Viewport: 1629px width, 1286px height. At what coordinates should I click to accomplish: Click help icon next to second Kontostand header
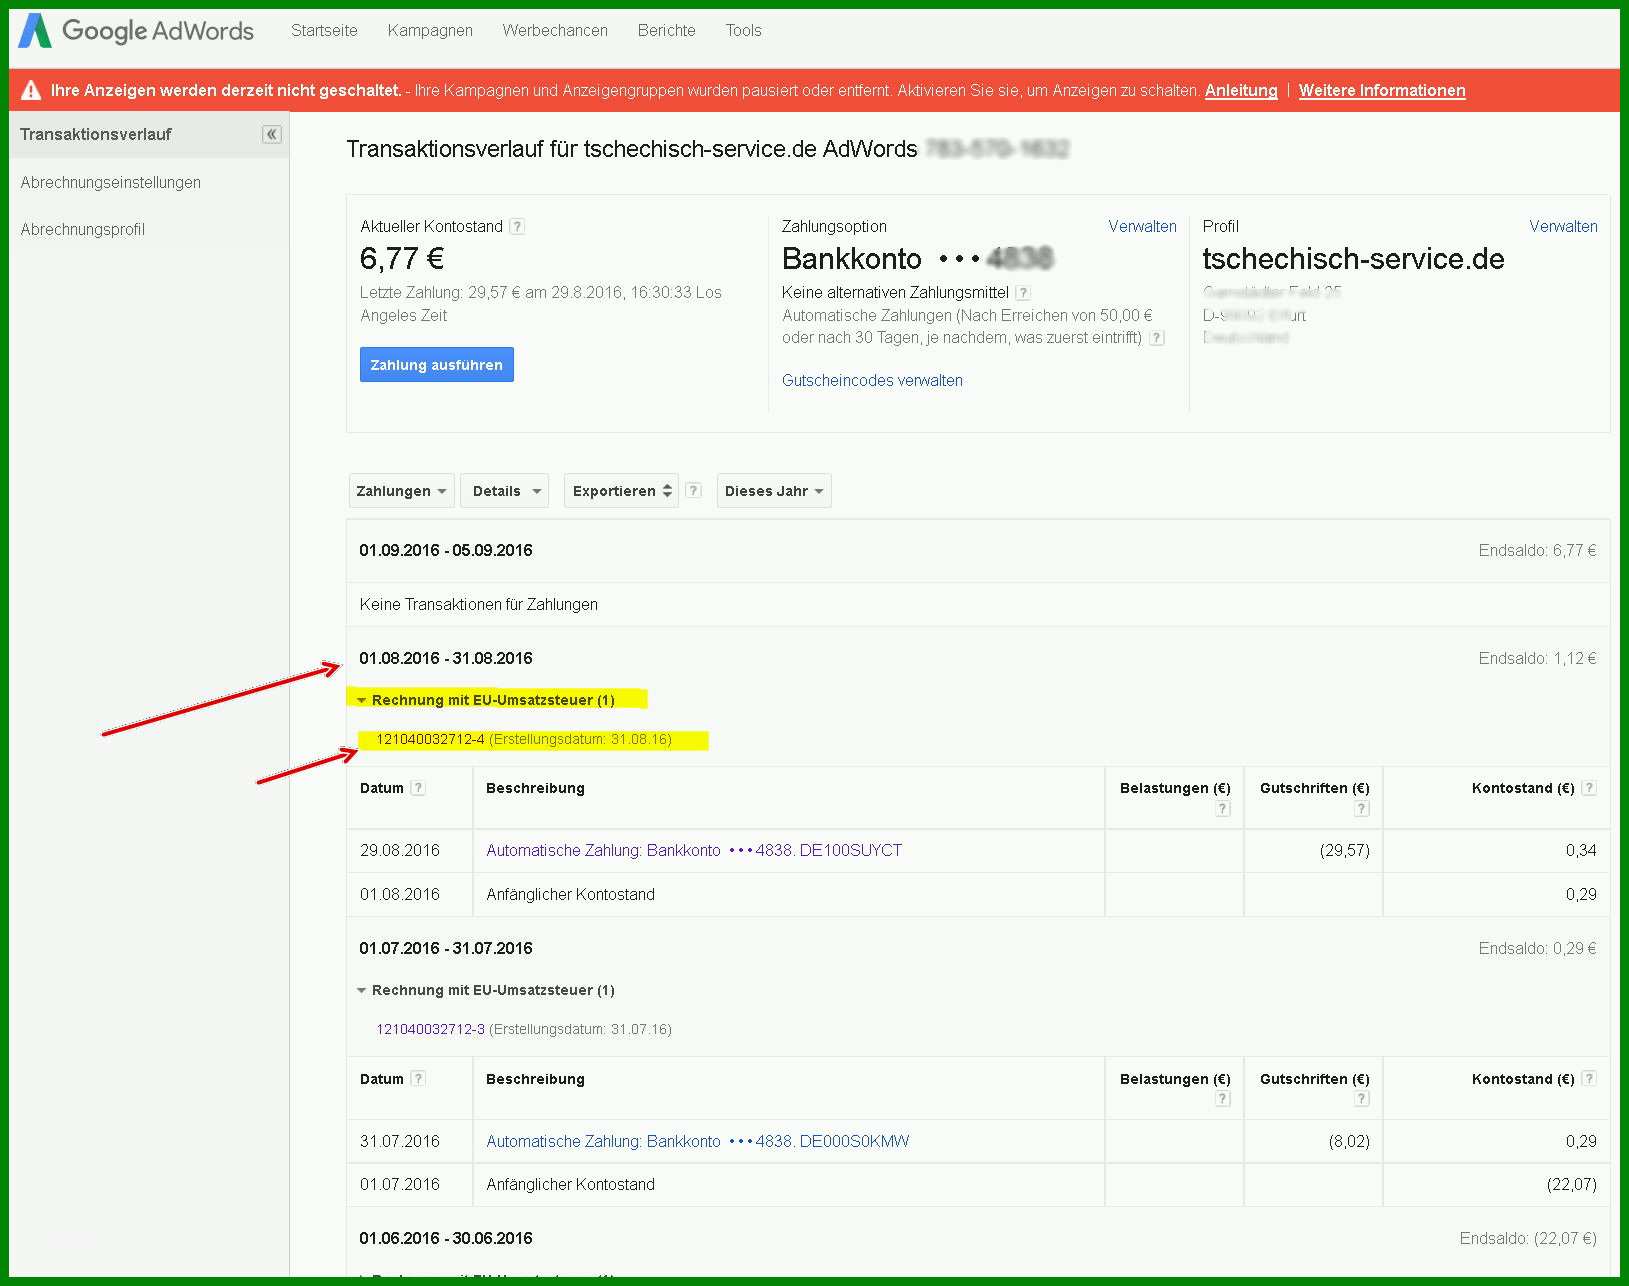tap(1589, 1078)
